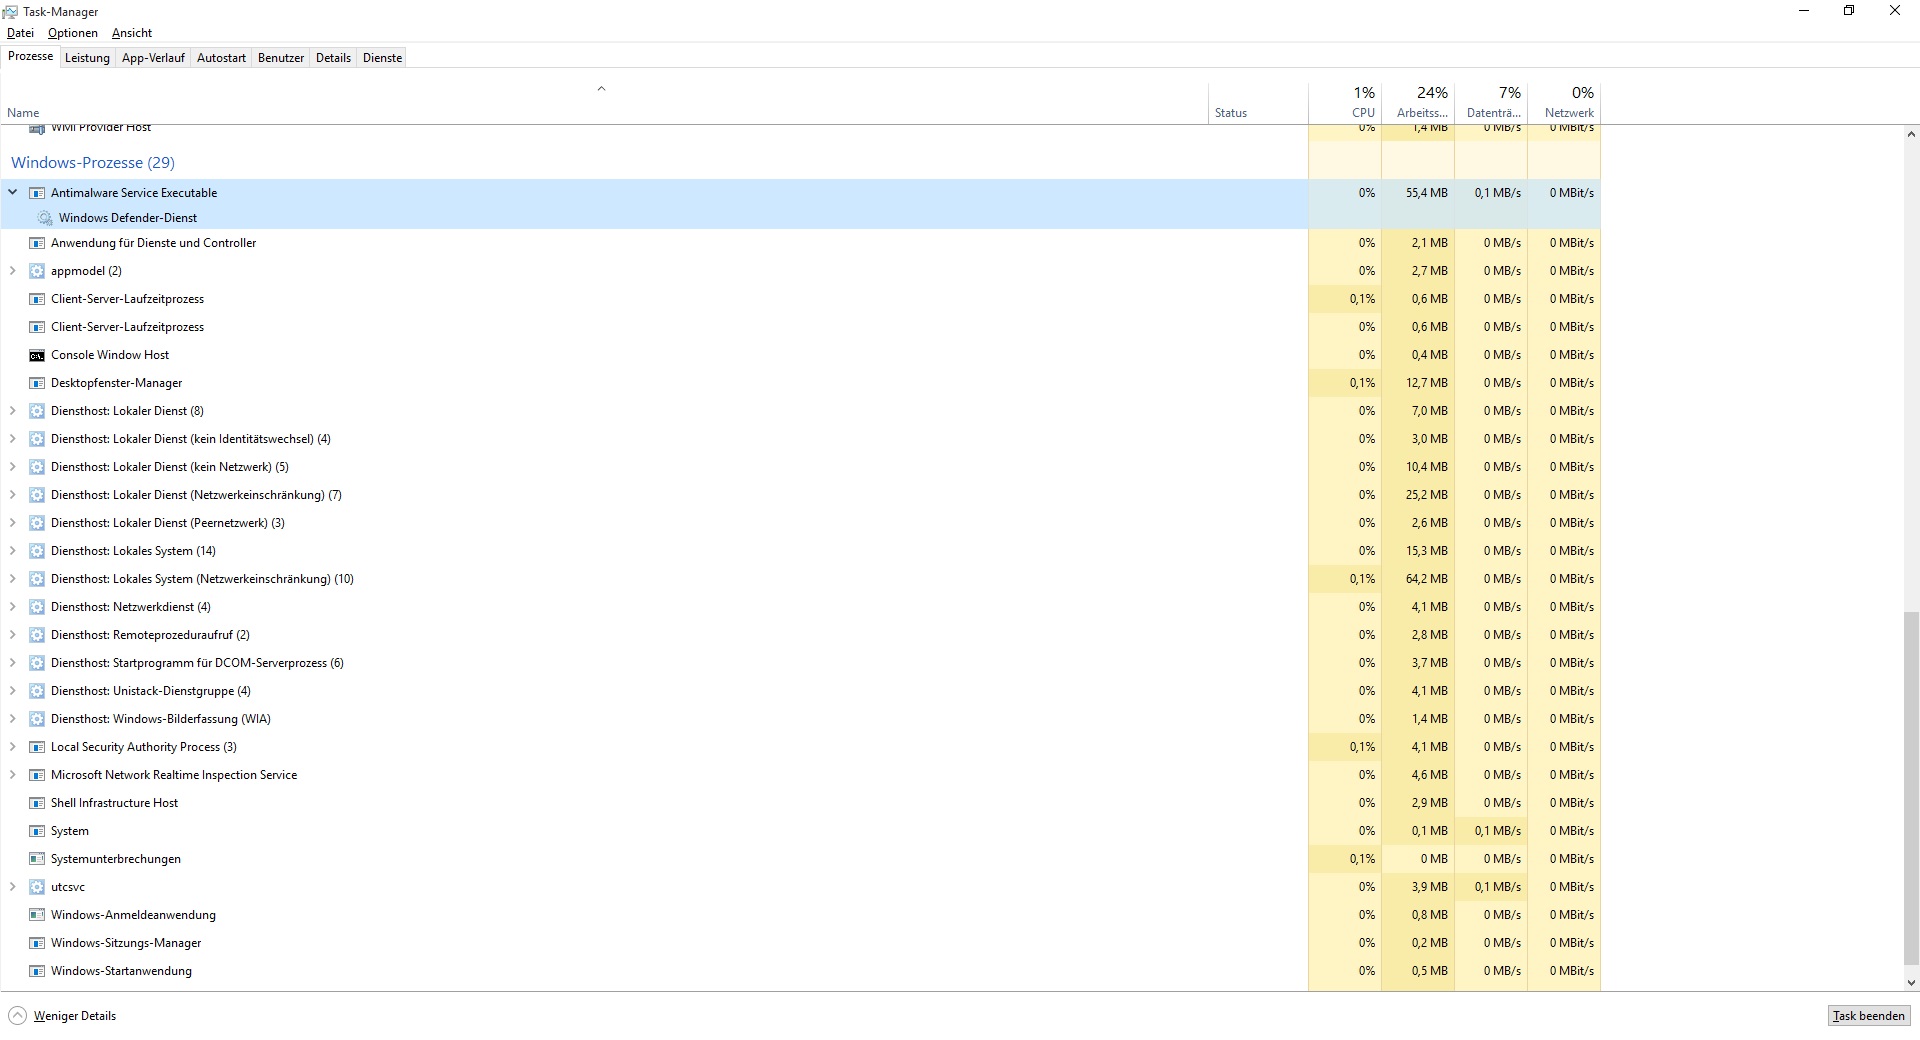Sort by the Status column header

1258,102
